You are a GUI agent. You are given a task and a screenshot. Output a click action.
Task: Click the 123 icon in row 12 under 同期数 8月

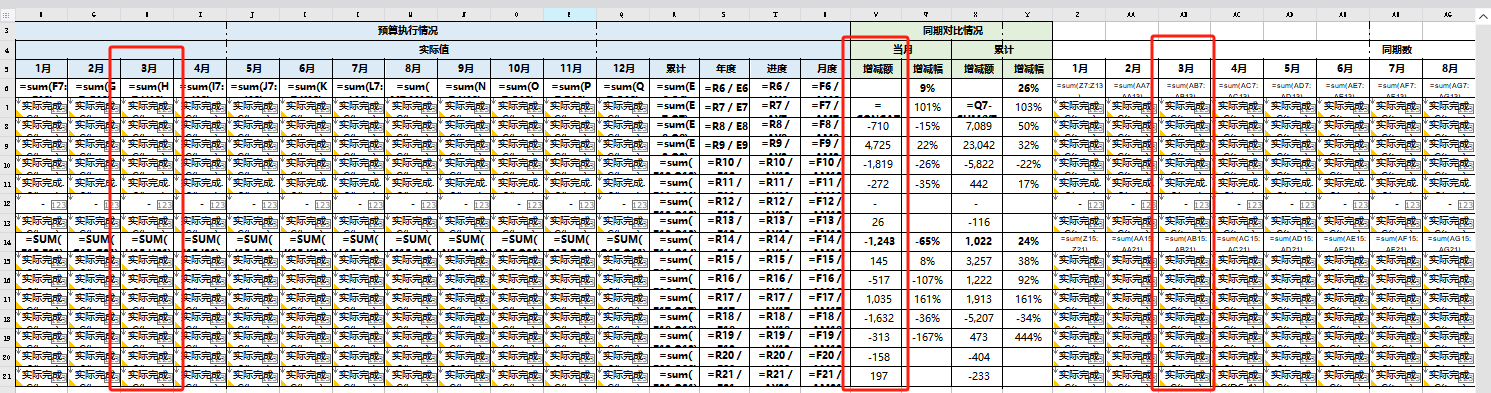[1465, 204]
